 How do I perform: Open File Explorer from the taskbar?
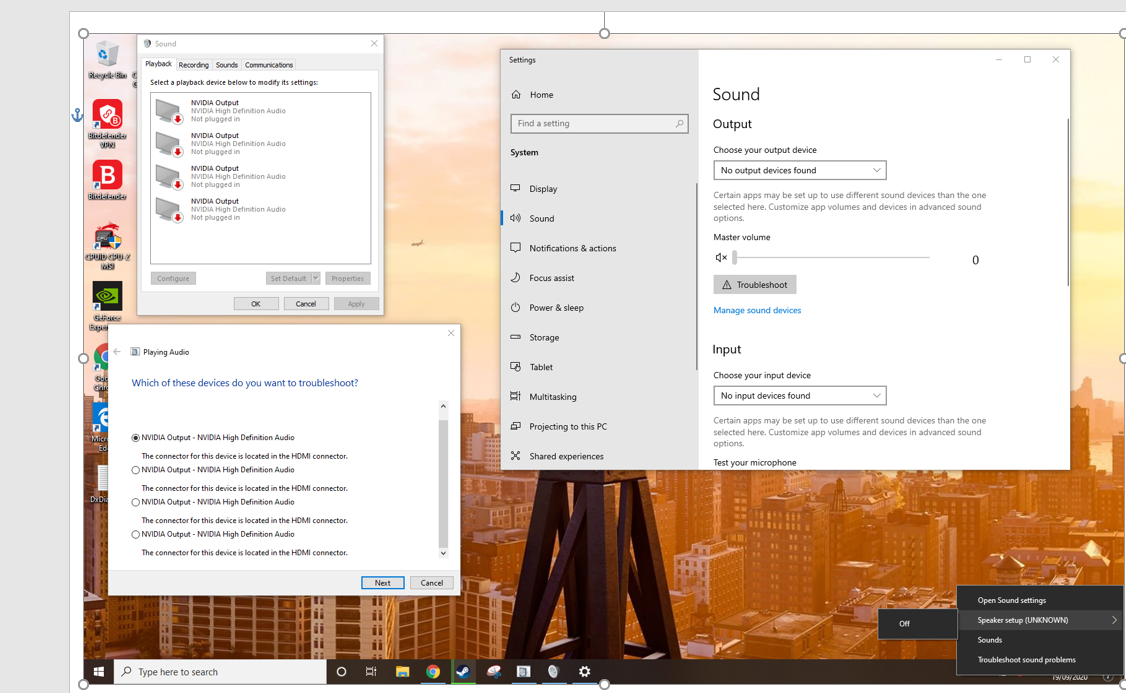(402, 671)
